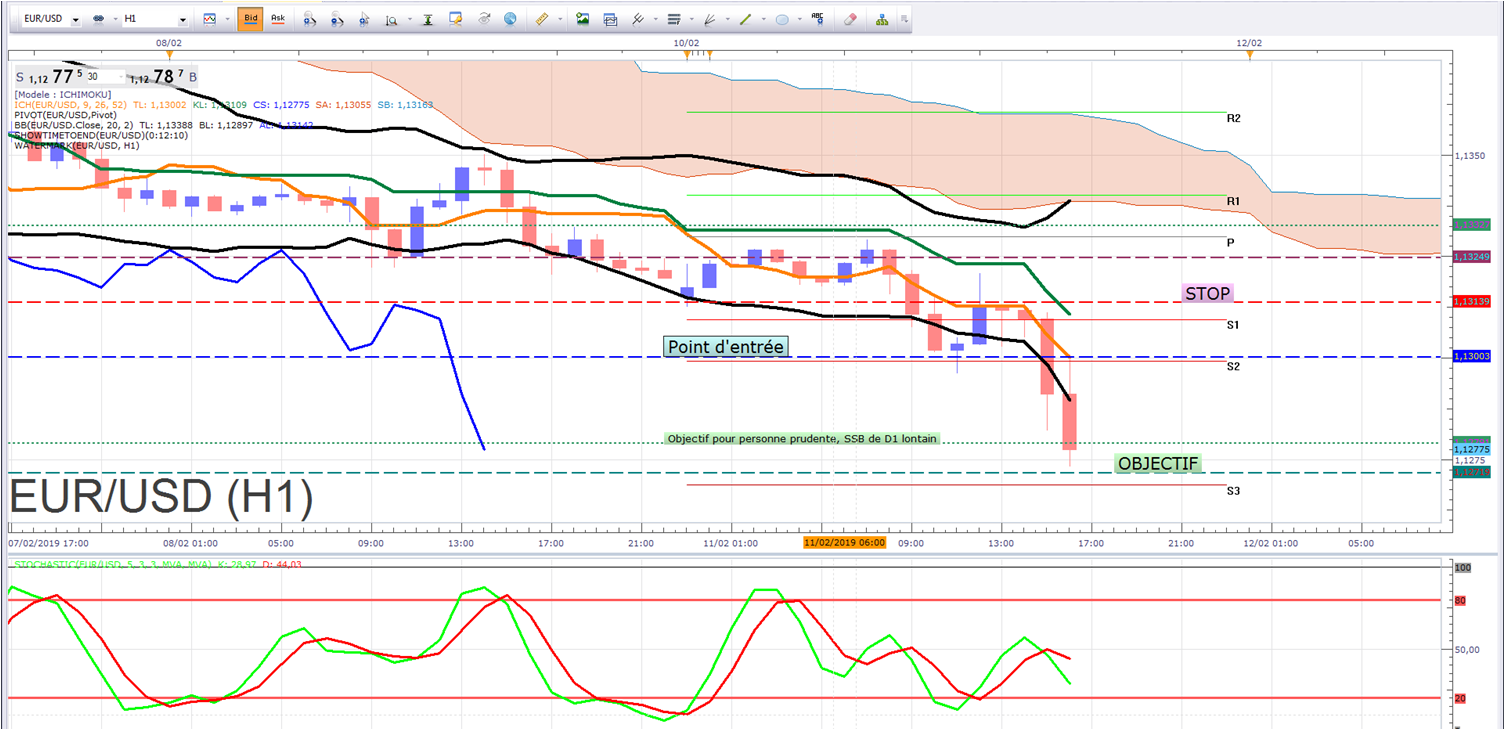This screenshot has height=730, width=1505.
Task: Click the zoom in magnifier icon
Action: click(310, 19)
